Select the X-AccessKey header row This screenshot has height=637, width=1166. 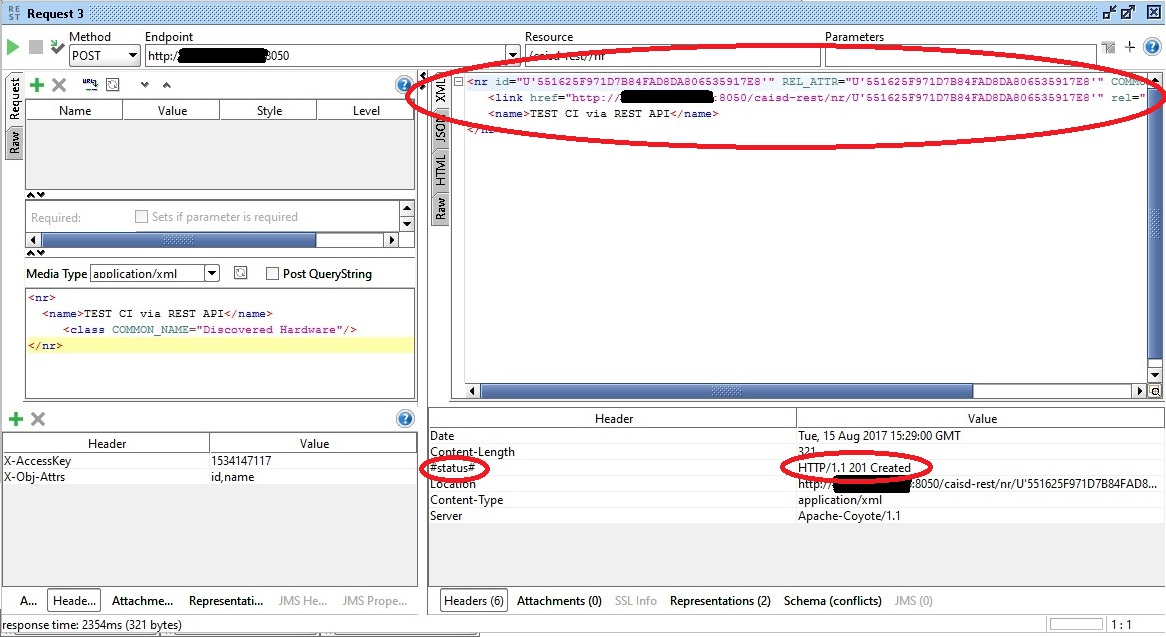point(209,460)
